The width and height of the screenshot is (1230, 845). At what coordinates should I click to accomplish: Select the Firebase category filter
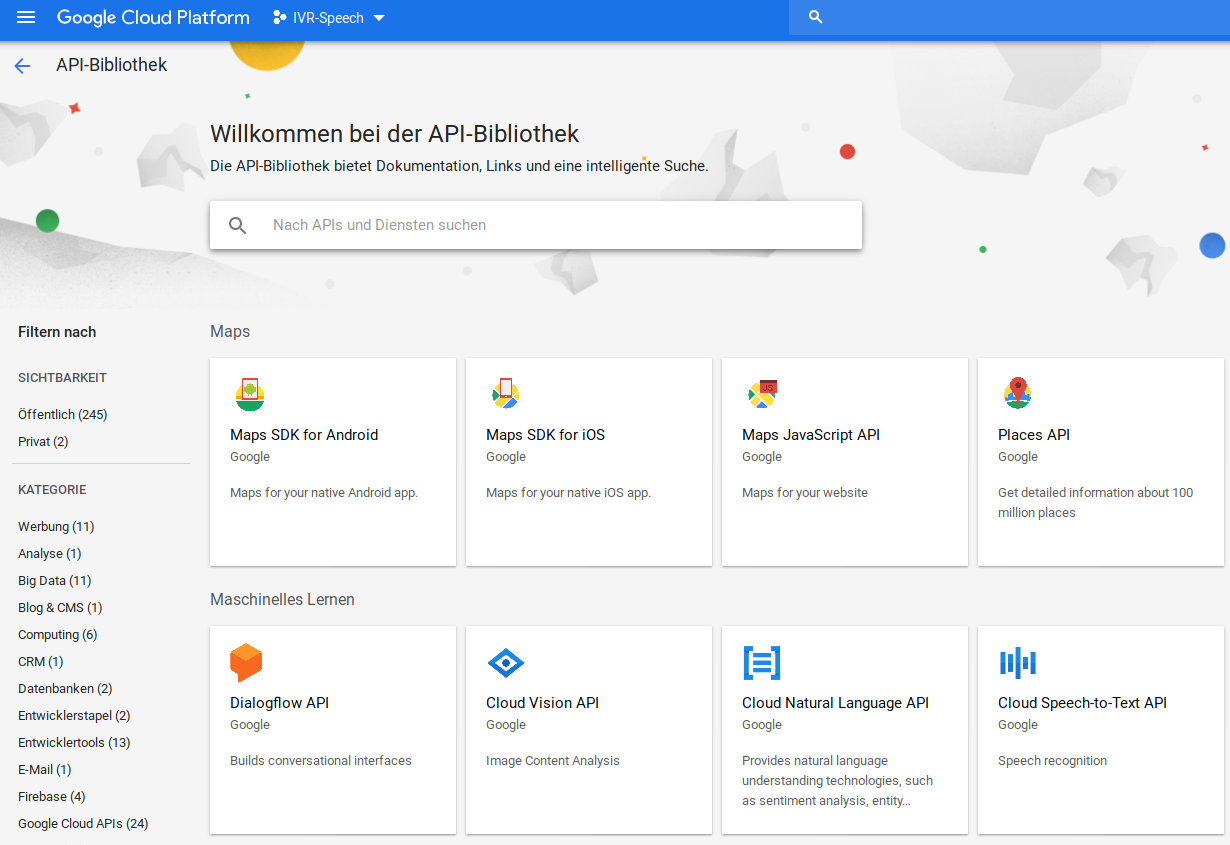[51, 796]
